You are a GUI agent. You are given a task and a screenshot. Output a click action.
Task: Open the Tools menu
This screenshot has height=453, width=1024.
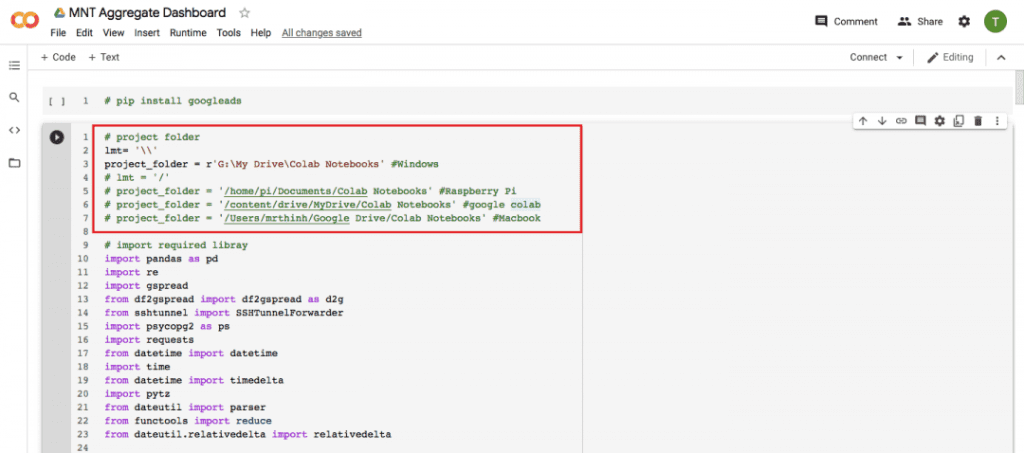click(229, 33)
